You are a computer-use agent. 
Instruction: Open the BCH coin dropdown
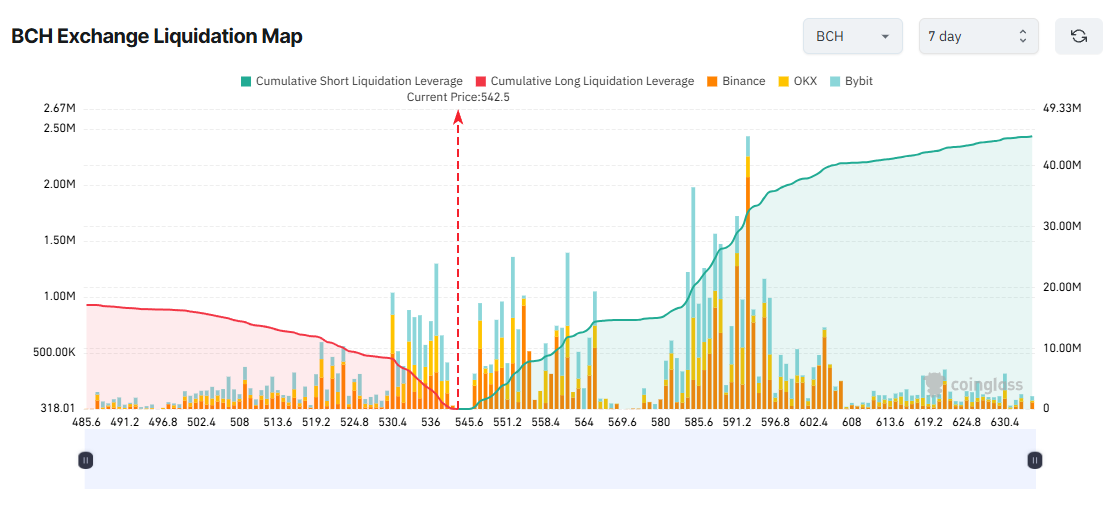[852, 36]
